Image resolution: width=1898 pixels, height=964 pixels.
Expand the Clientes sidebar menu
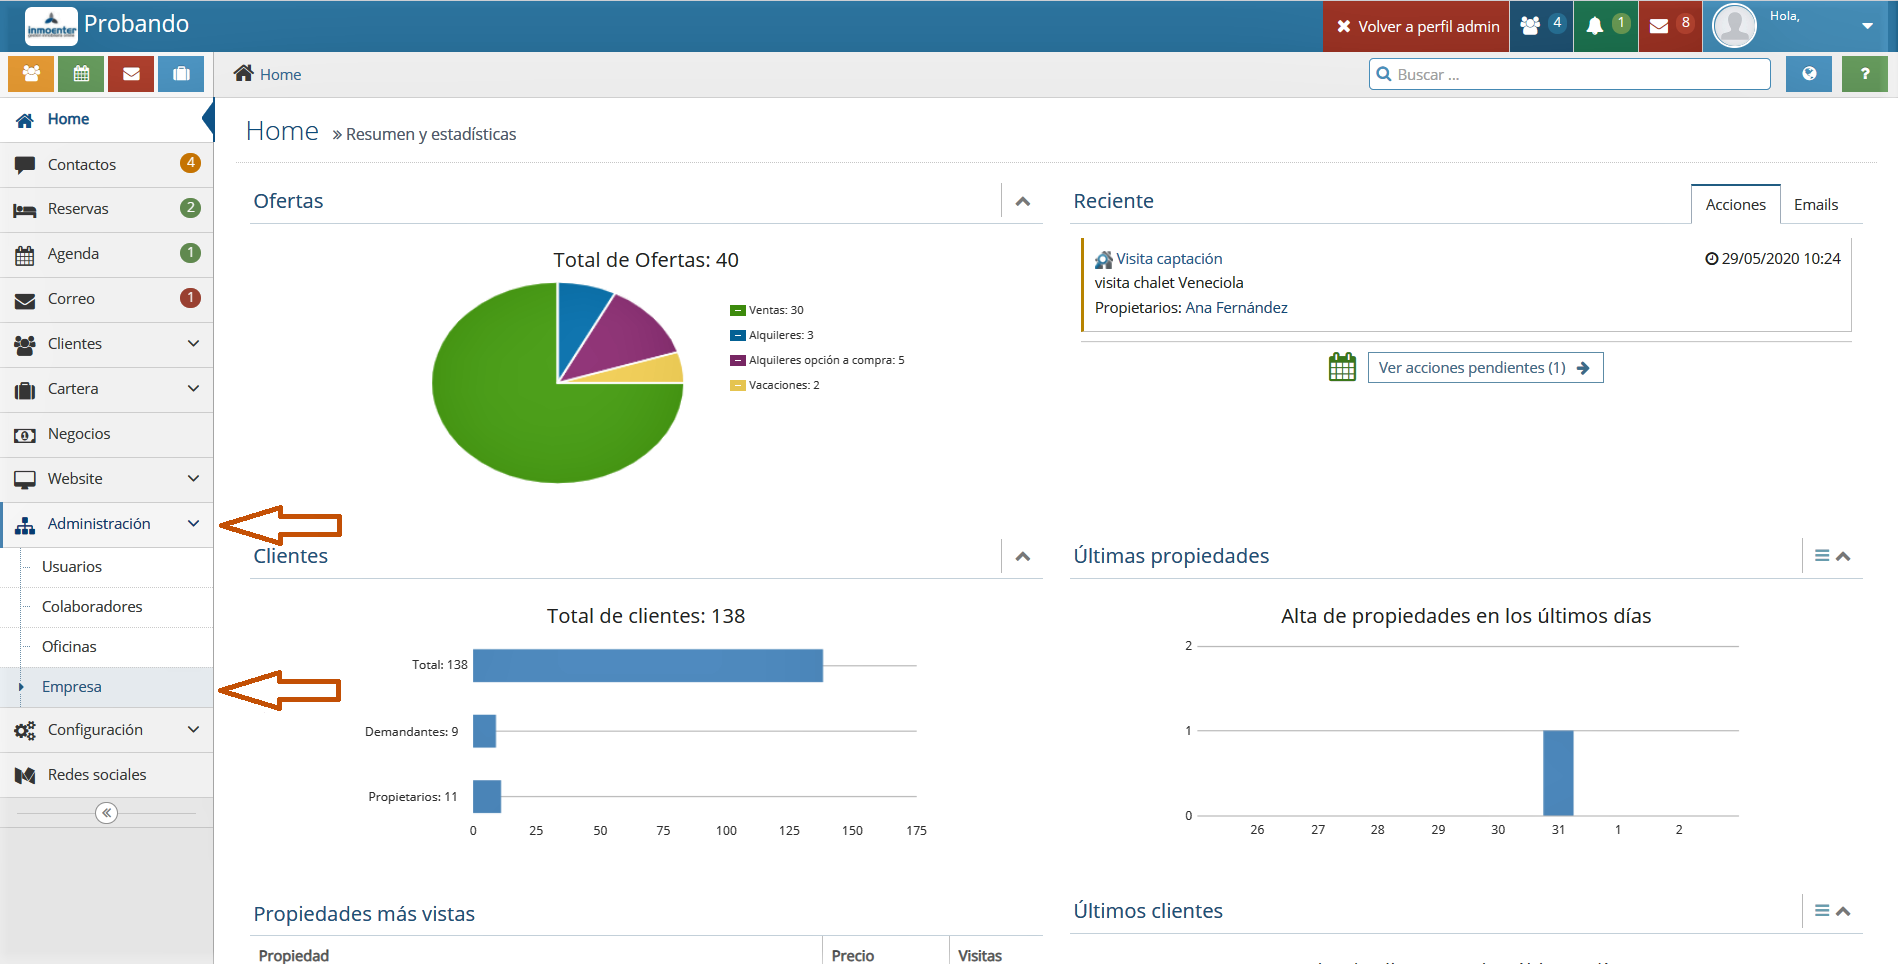click(106, 345)
